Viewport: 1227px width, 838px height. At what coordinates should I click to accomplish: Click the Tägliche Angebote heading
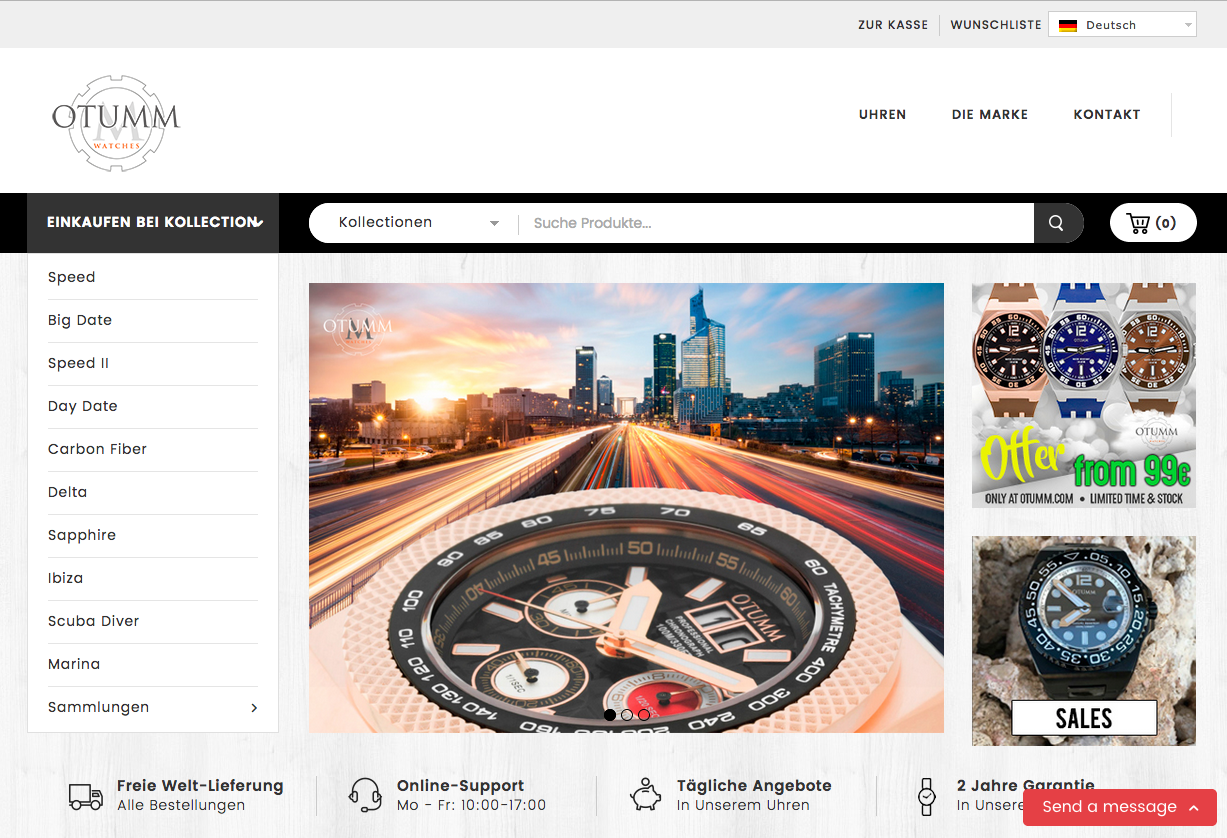coord(754,786)
